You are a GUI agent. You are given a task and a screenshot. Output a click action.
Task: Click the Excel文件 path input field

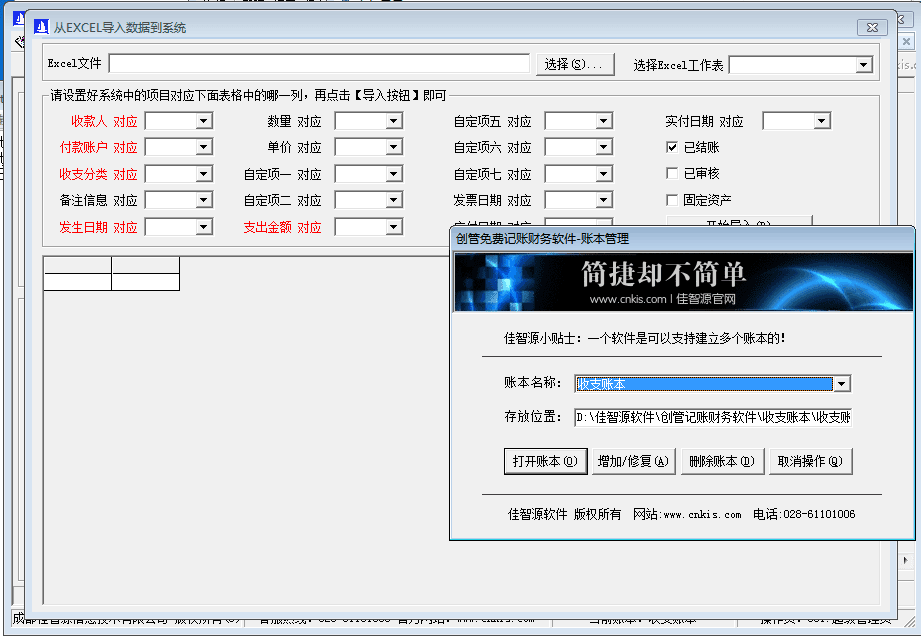319,64
